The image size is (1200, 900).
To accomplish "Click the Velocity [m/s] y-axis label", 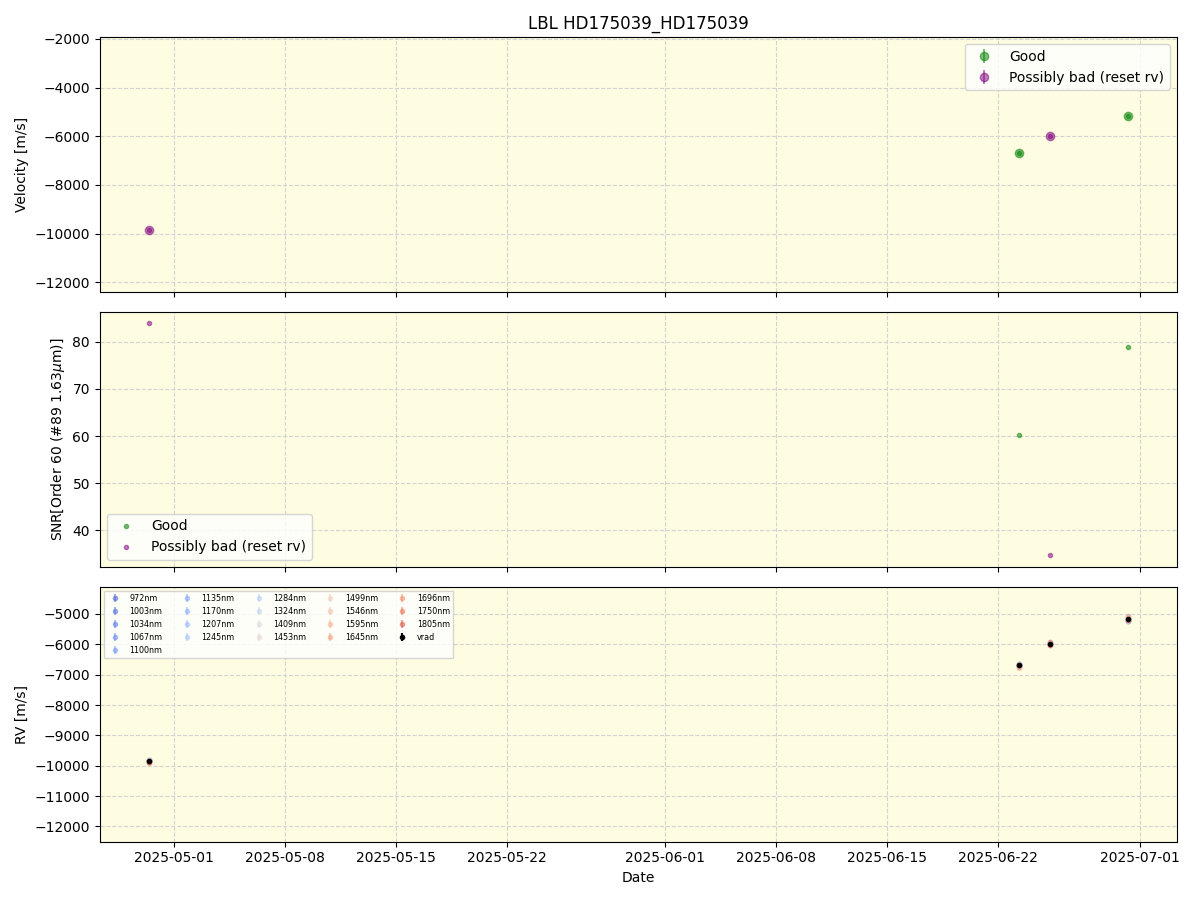I will [x=21, y=165].
